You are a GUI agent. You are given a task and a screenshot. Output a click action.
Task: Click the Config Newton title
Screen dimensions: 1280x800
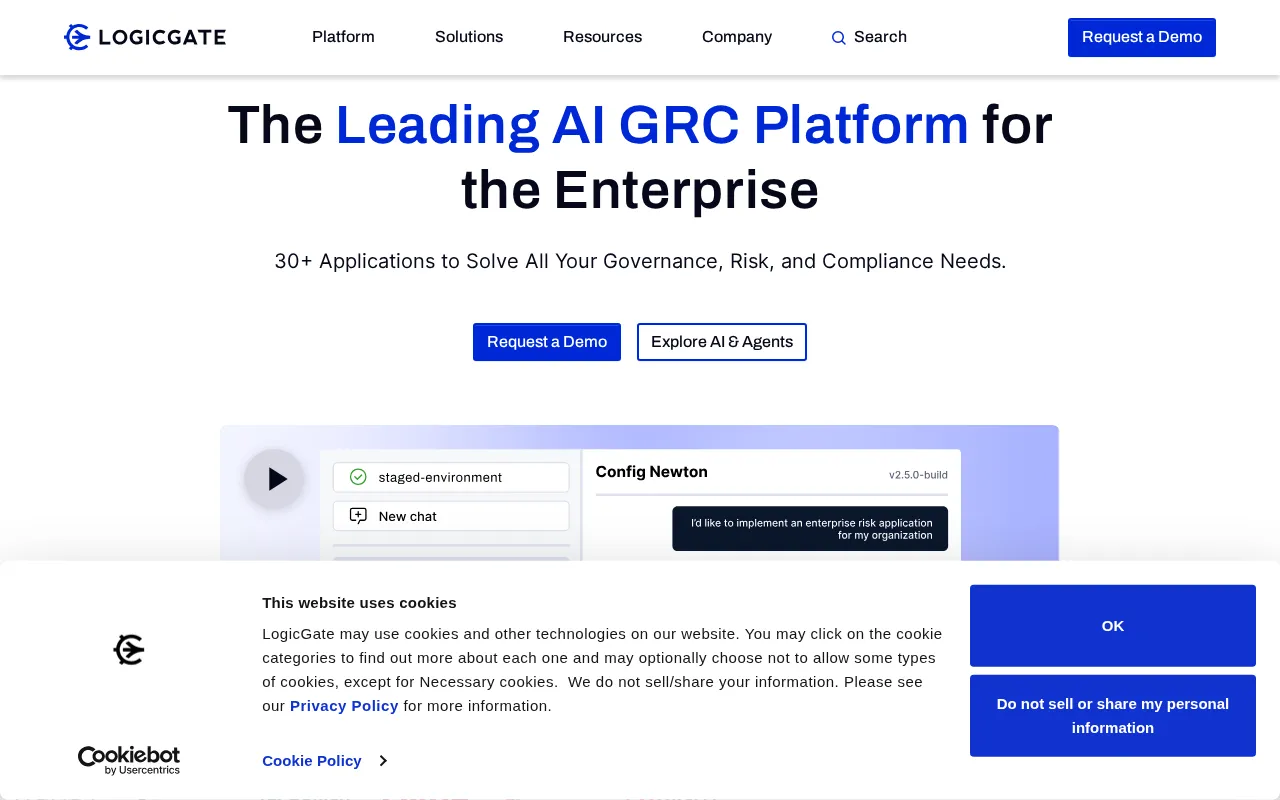pos(652,472)
